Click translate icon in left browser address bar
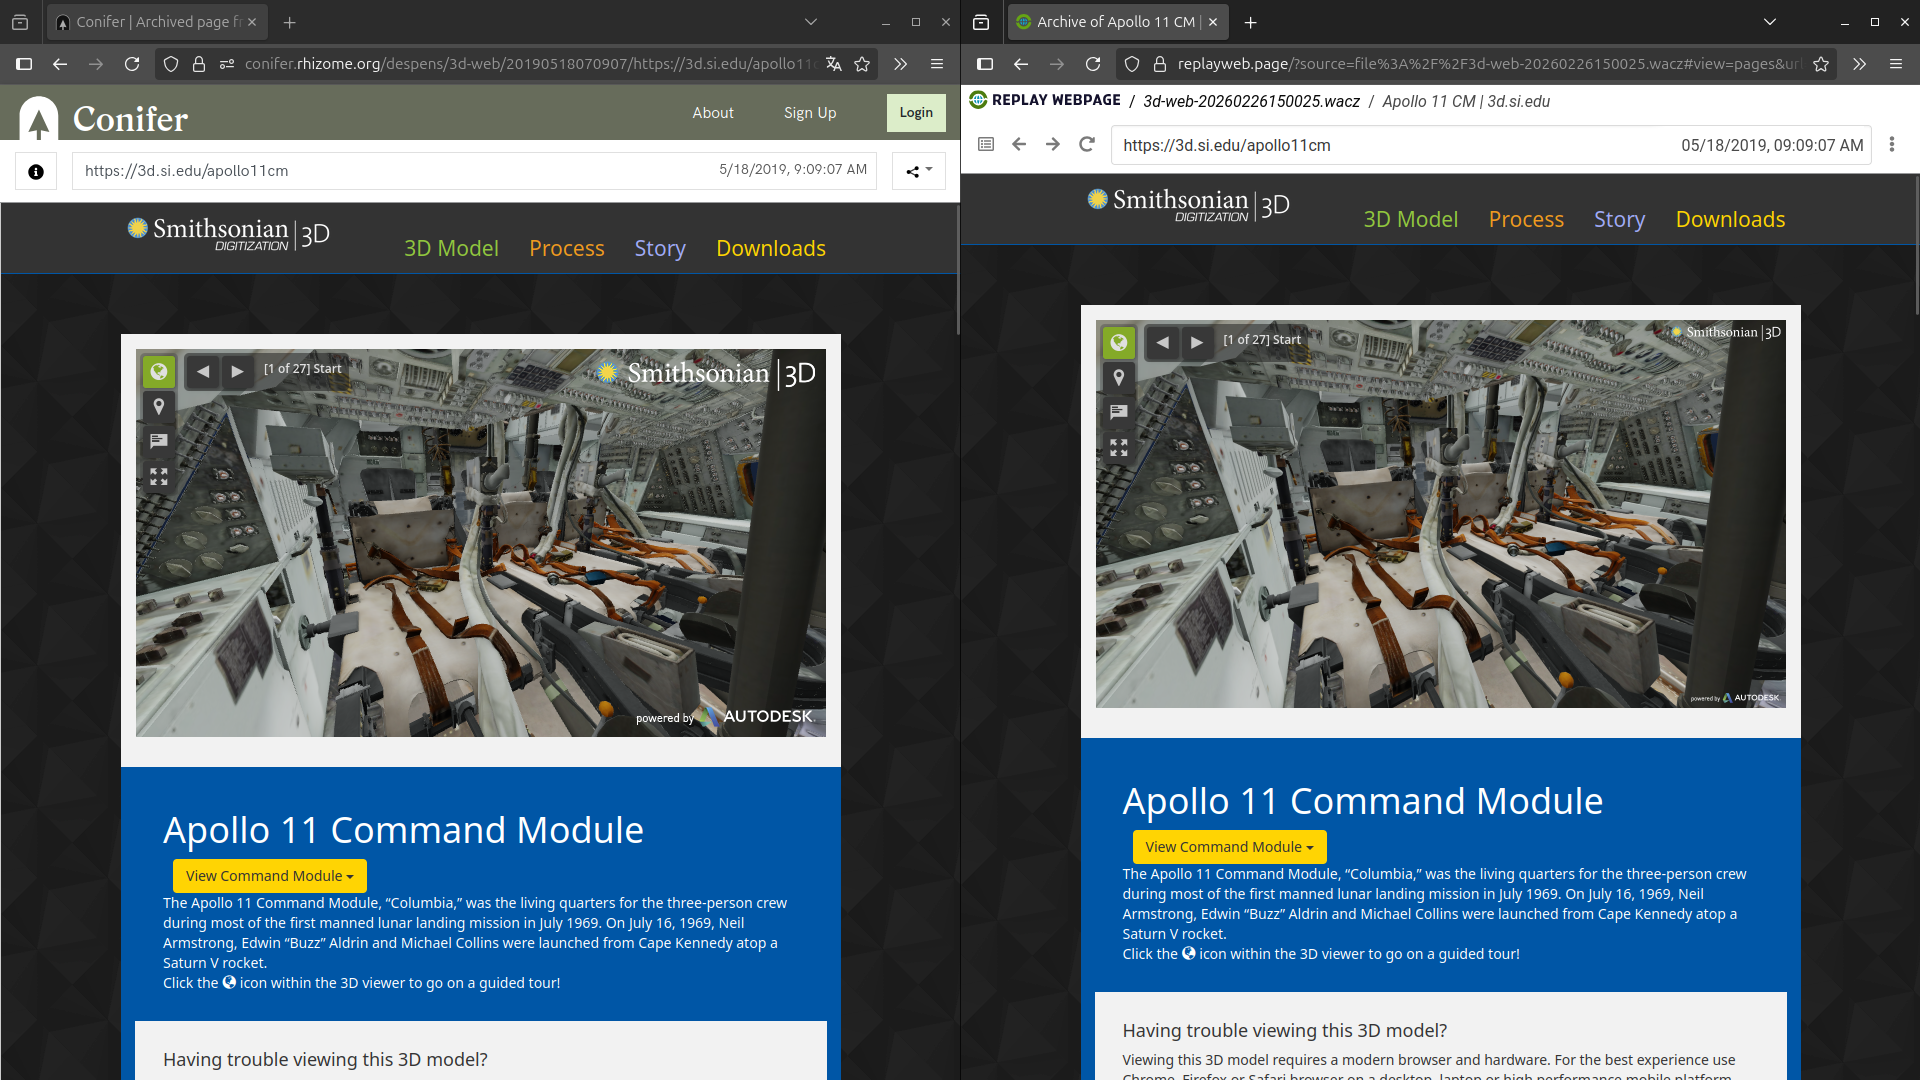 (x=834, y=64)
